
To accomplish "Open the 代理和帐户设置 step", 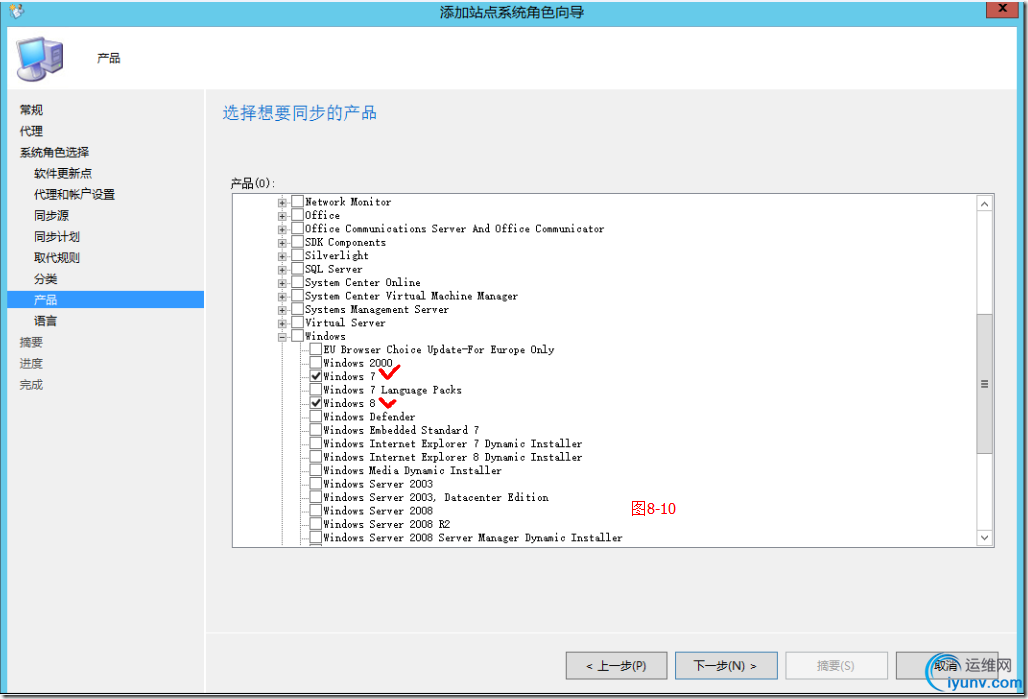I will coord(74,194).
